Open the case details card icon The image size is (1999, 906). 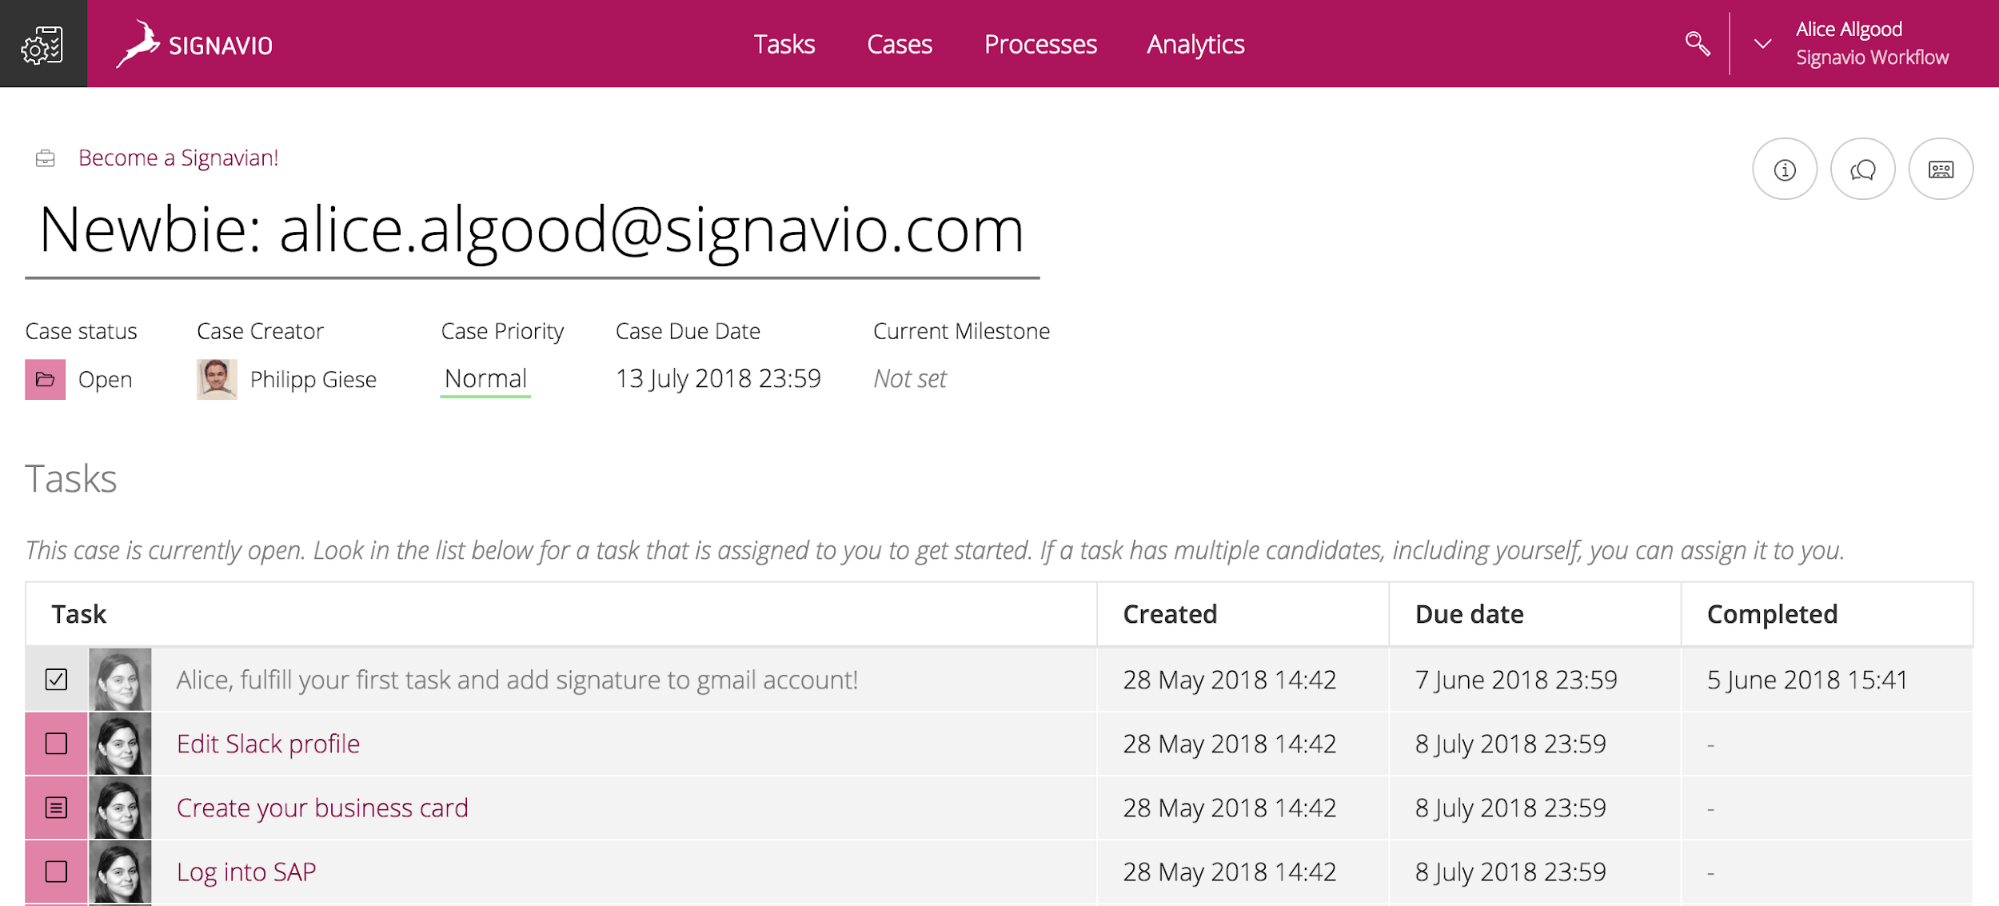[x=1940, y=169]
